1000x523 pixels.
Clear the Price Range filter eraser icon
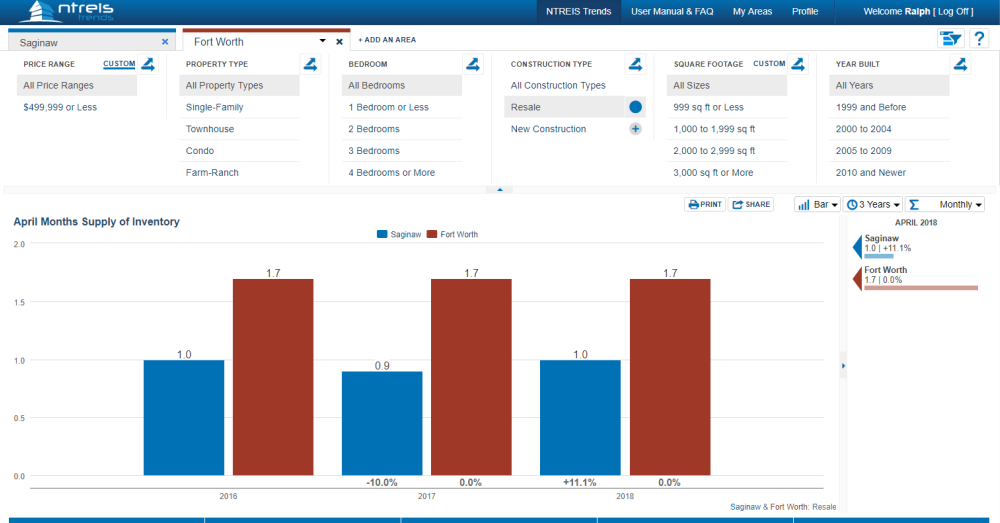[148, 64]
